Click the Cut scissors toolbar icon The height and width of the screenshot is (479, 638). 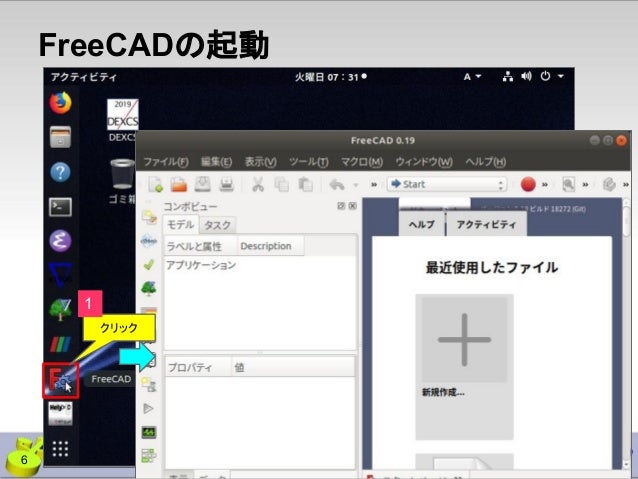pos(258,184)
